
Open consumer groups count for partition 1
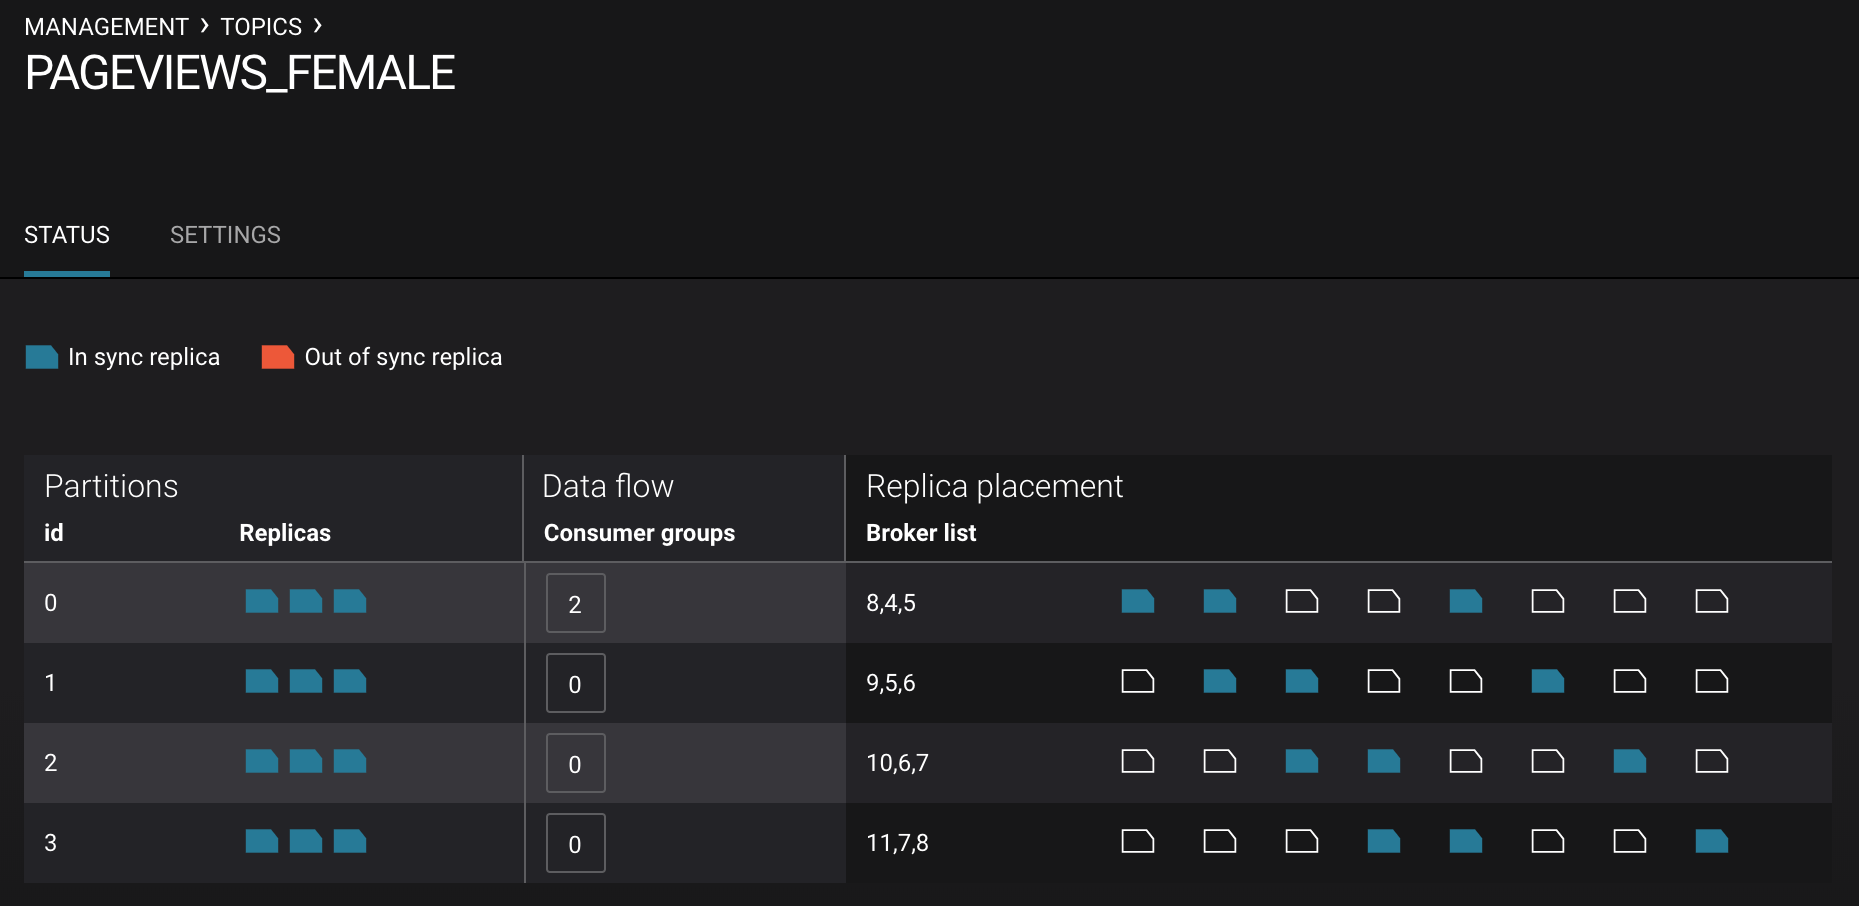click(575, 683)
